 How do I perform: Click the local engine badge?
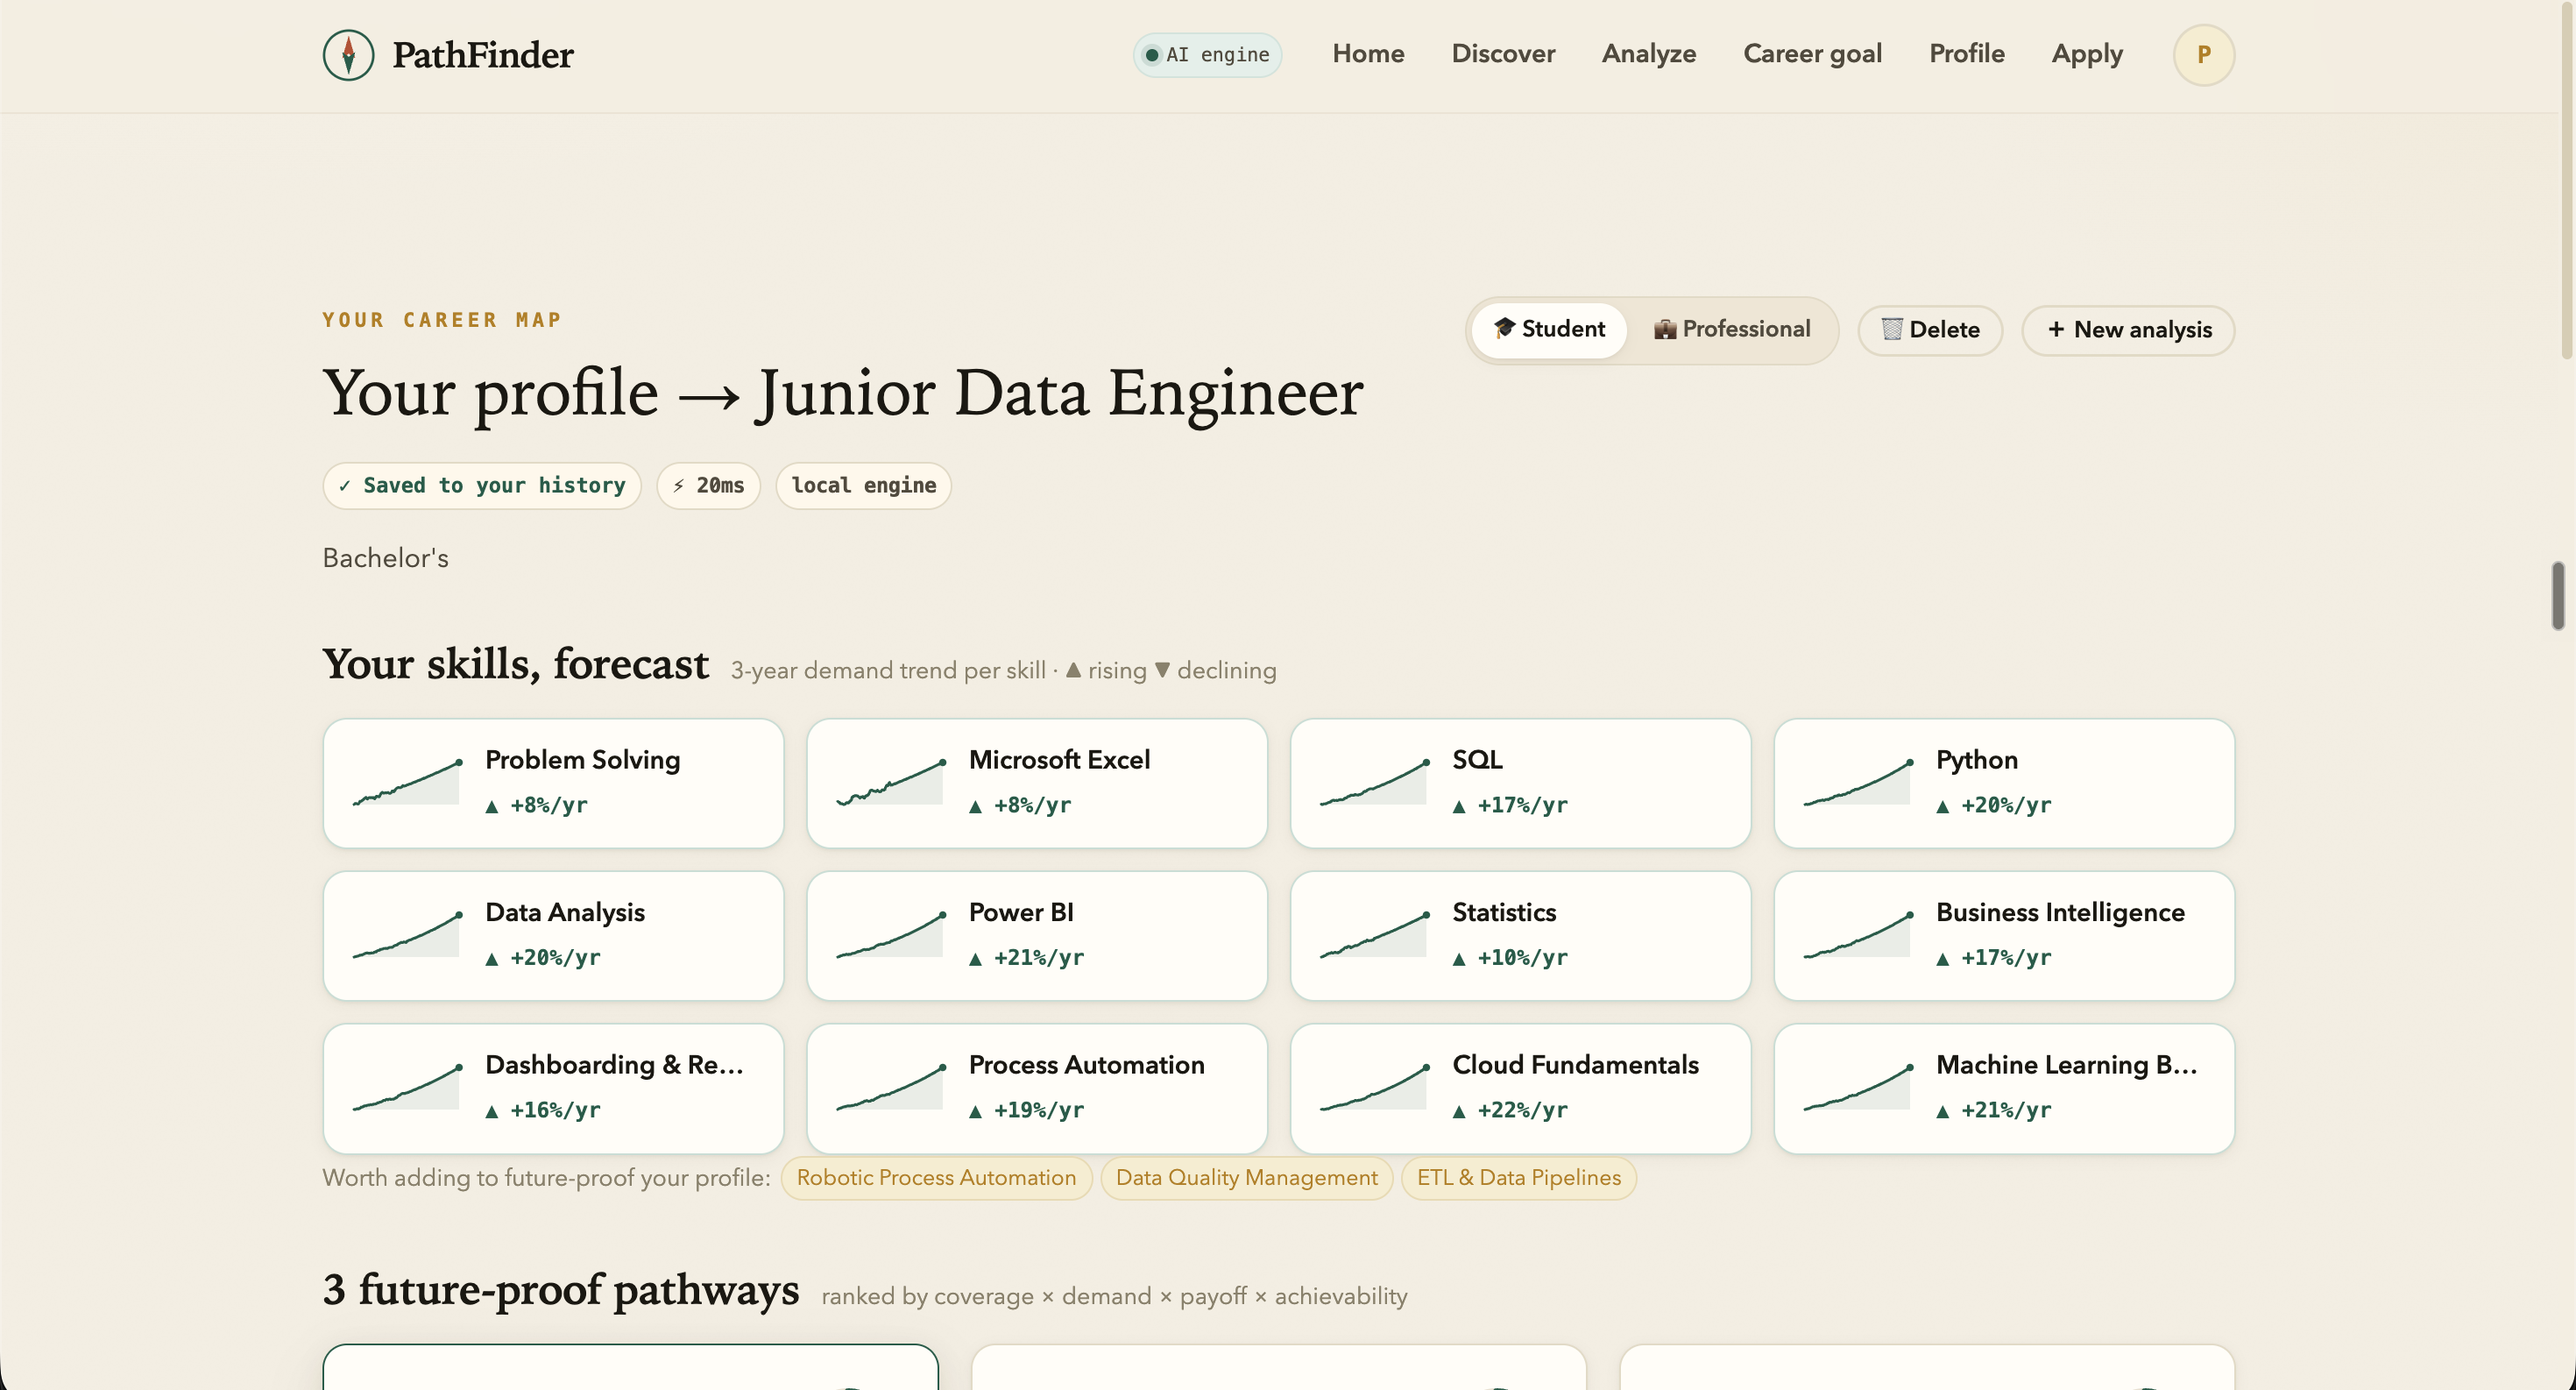pos(863,486)
